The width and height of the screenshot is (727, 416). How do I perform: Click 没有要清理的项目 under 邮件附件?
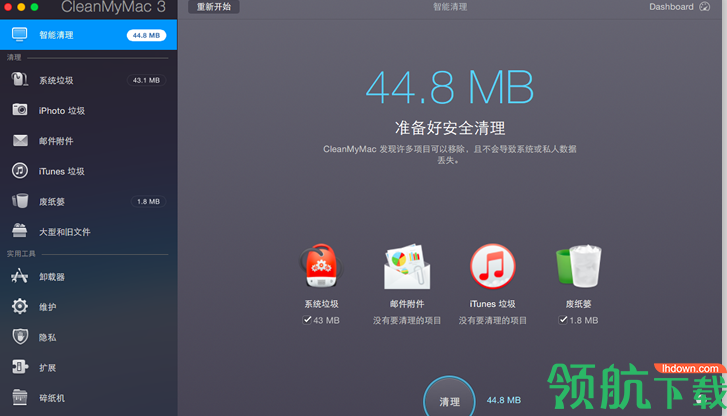tap(407, 320)
